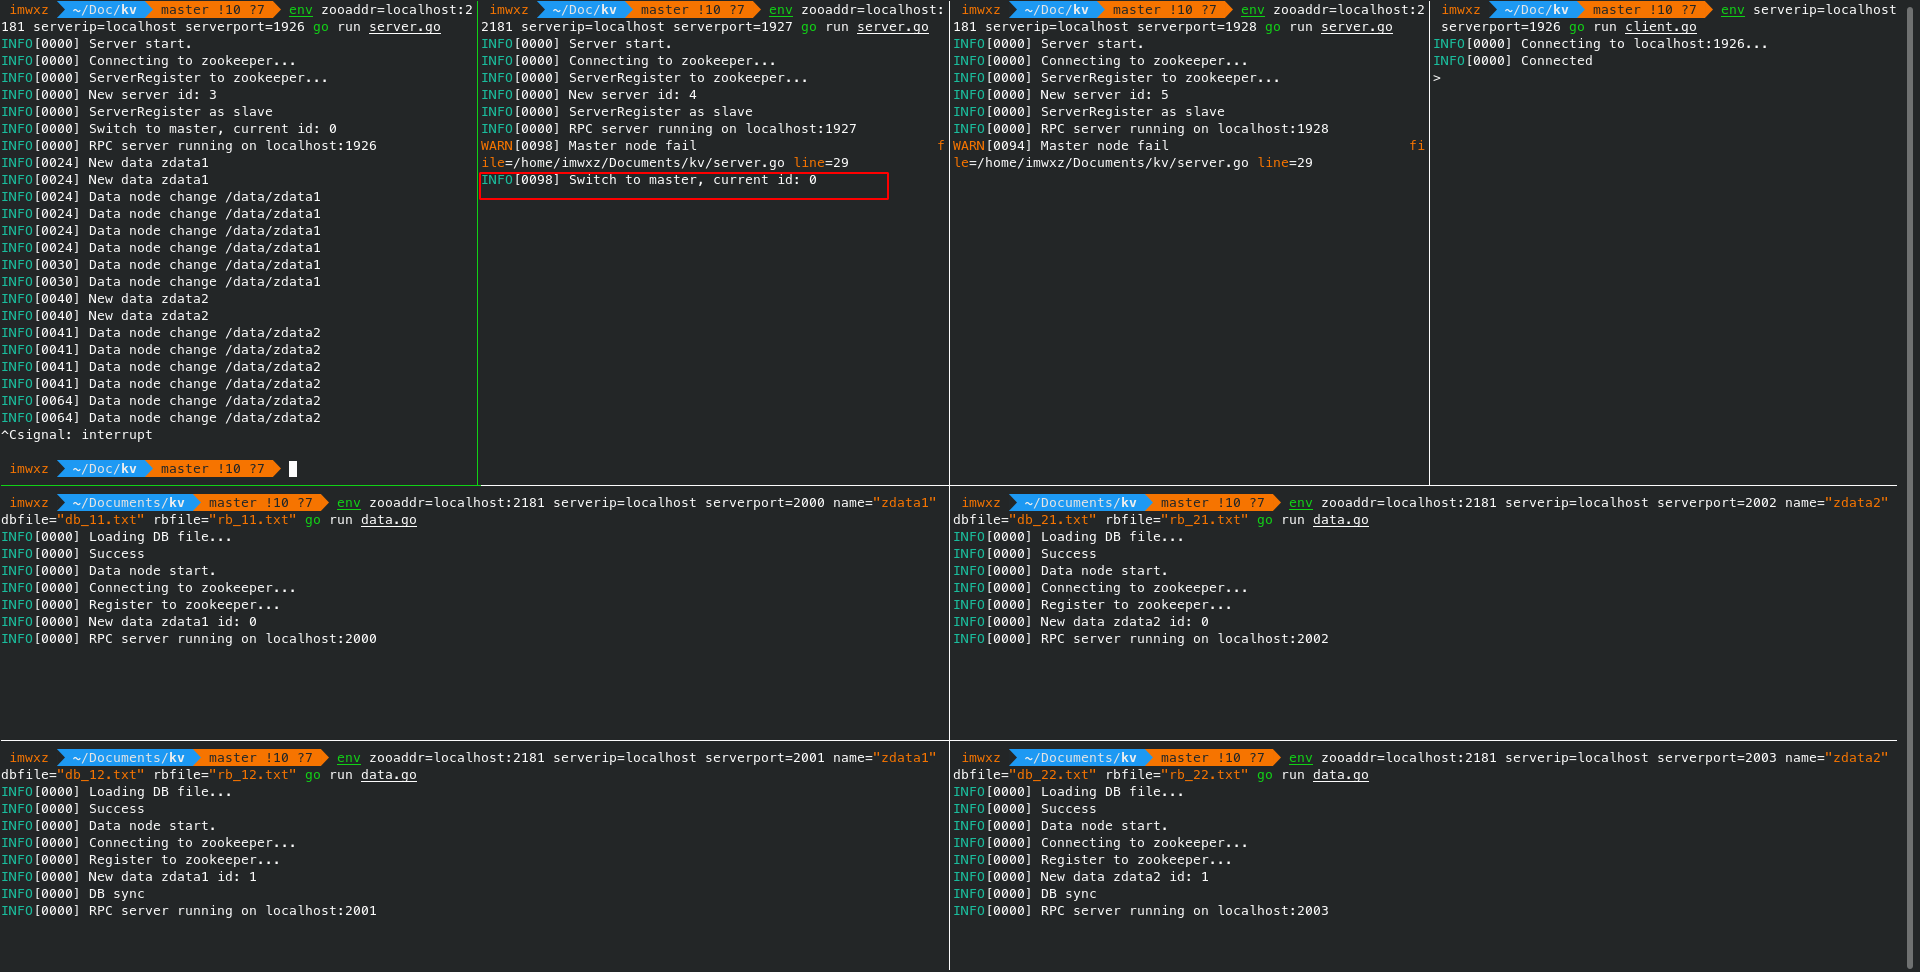
Task: Click the '^Csignal: interrupt' line
Action: [x=77, y=435]
